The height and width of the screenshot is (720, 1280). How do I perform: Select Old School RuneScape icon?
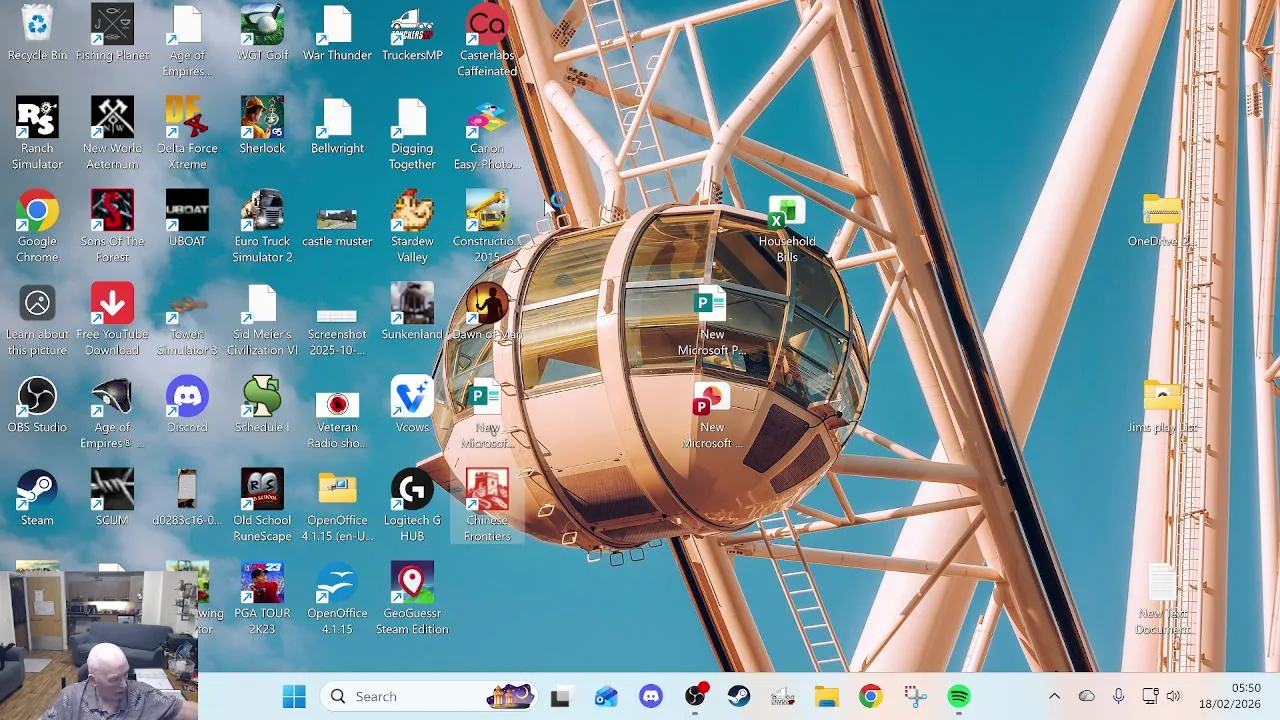click(x=262, y=506)
